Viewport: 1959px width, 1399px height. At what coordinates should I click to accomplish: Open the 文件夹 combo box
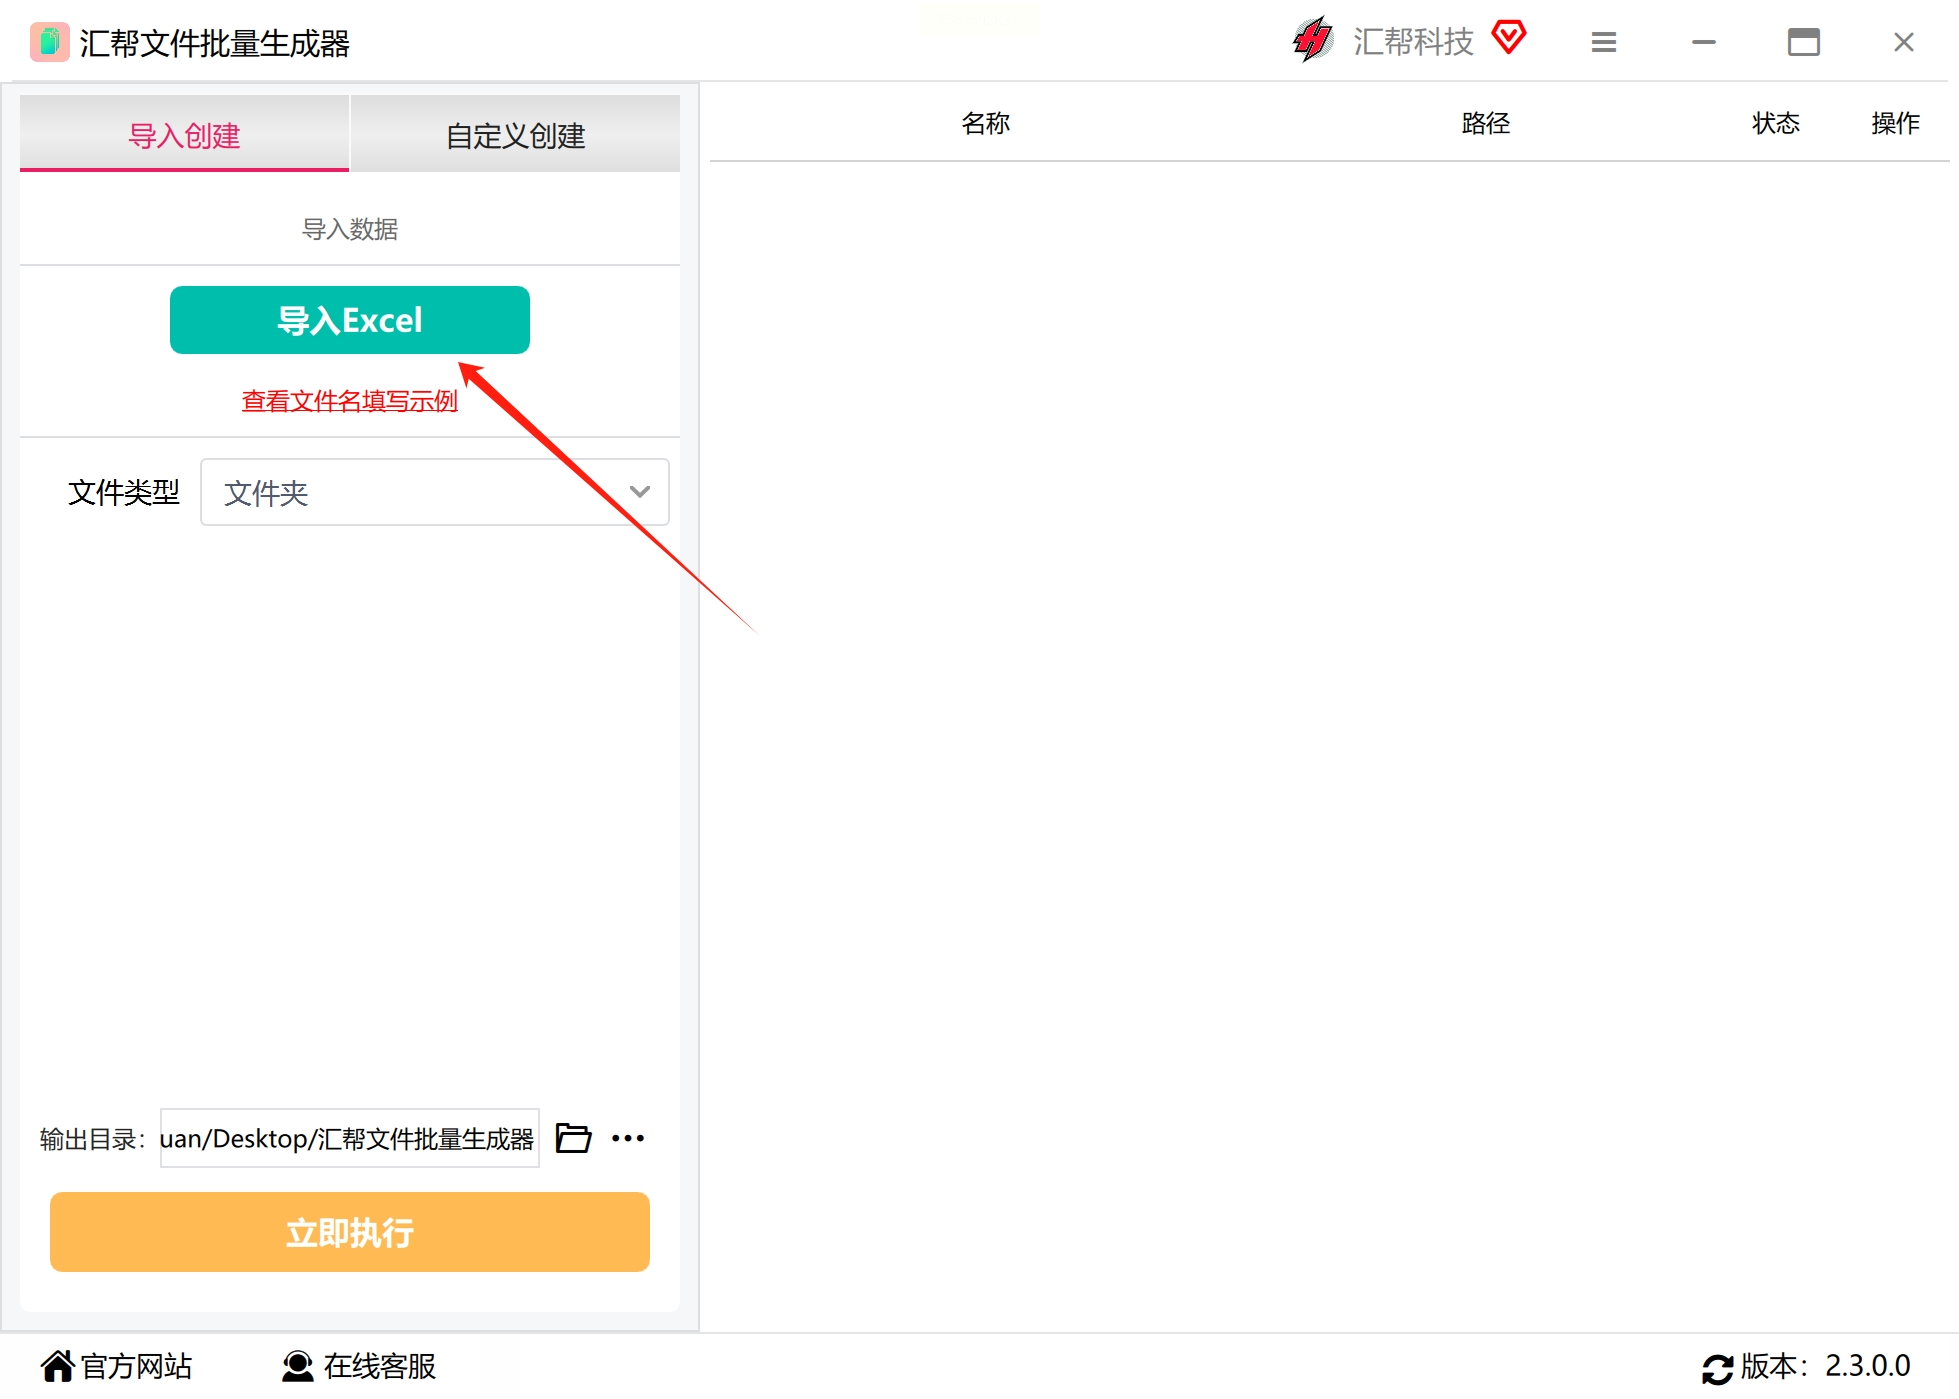click(x=420, y=492)
